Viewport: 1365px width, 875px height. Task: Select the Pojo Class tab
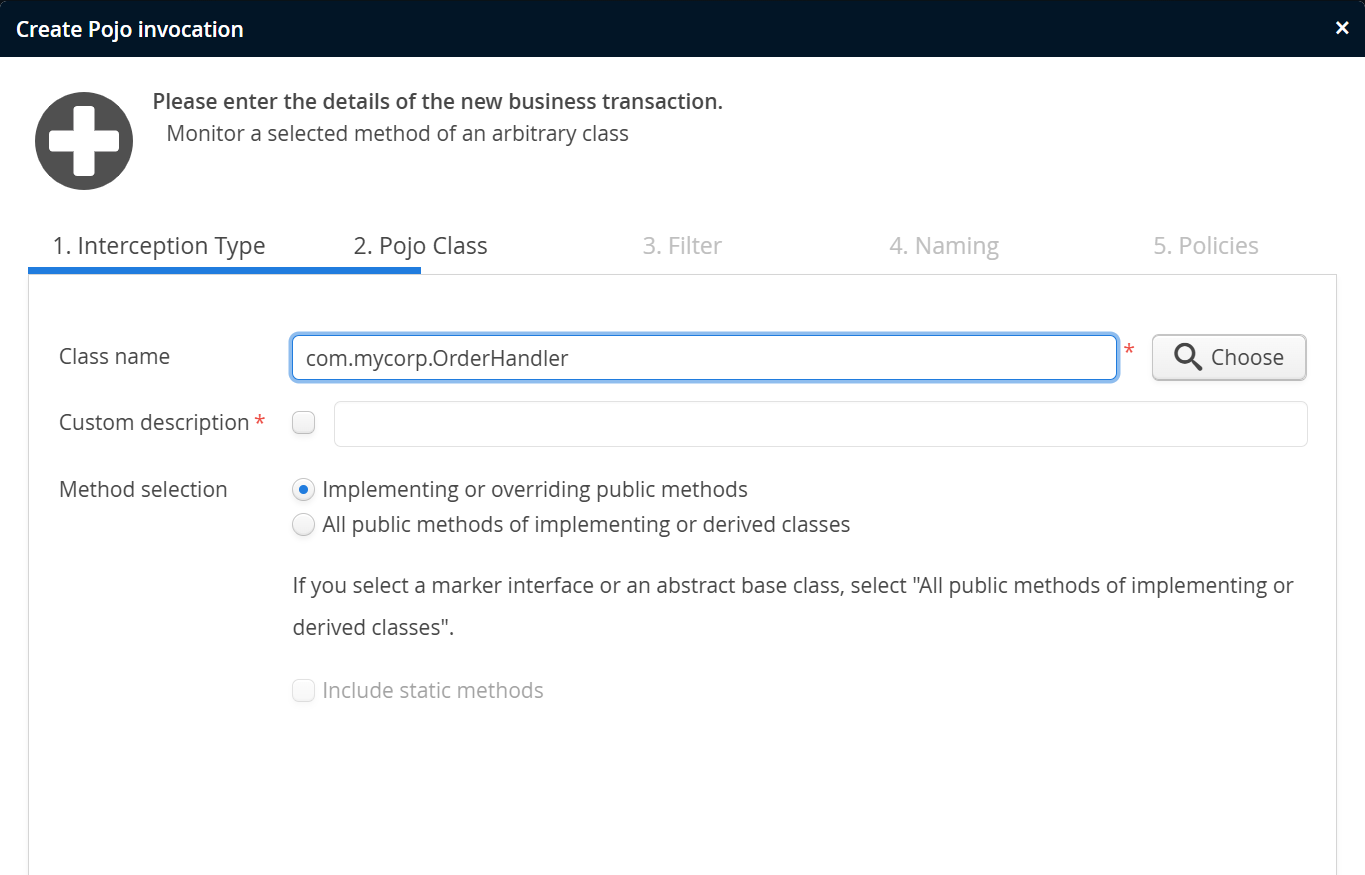pyautogui.click(x=420, y=246)
